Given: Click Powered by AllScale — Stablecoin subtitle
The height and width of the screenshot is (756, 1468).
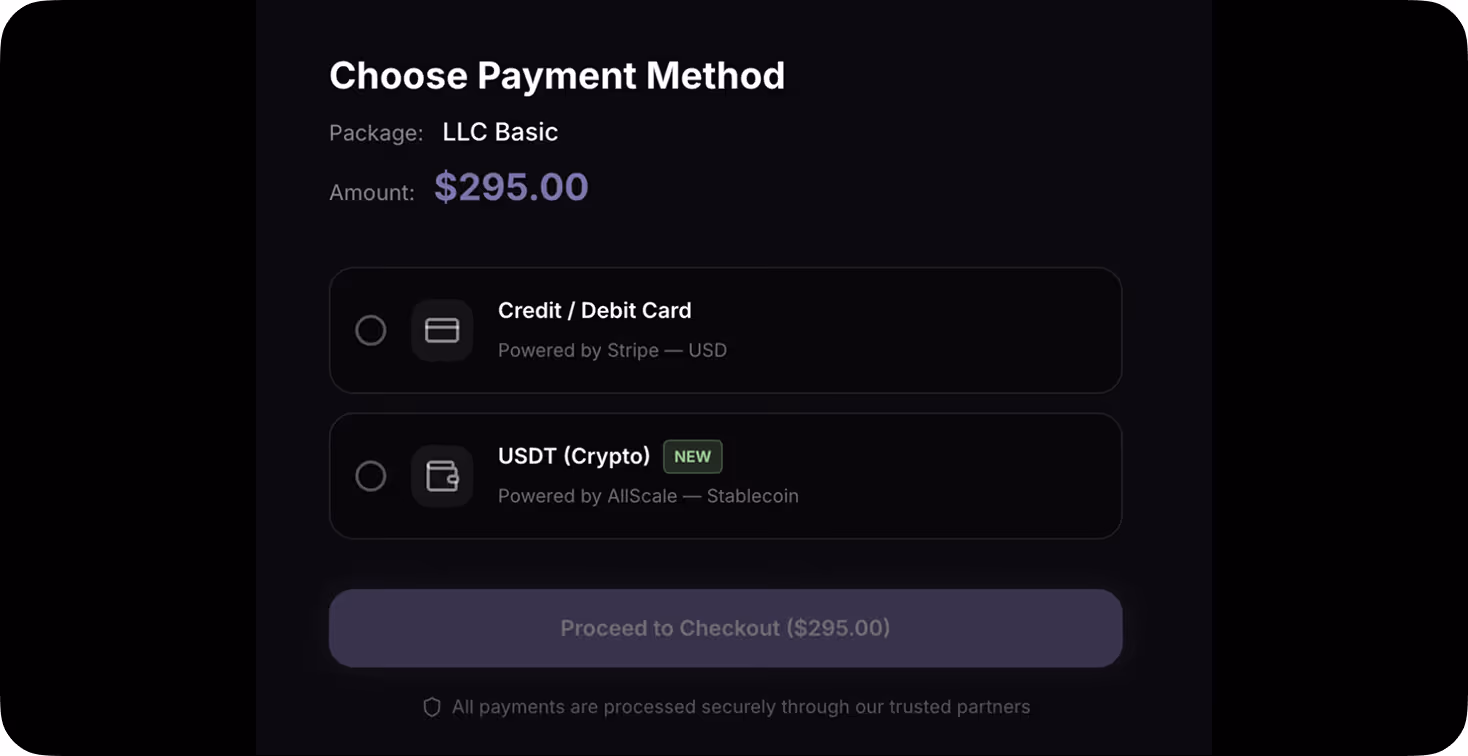Looking at the screenshot, I should [x=648, y=496].
